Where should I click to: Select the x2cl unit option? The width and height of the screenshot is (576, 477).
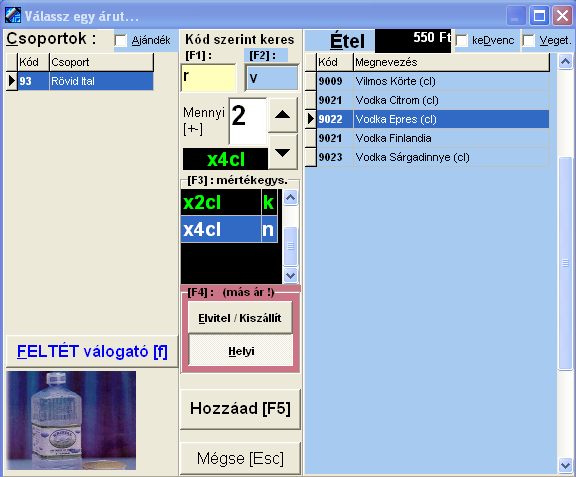point(229,202)
